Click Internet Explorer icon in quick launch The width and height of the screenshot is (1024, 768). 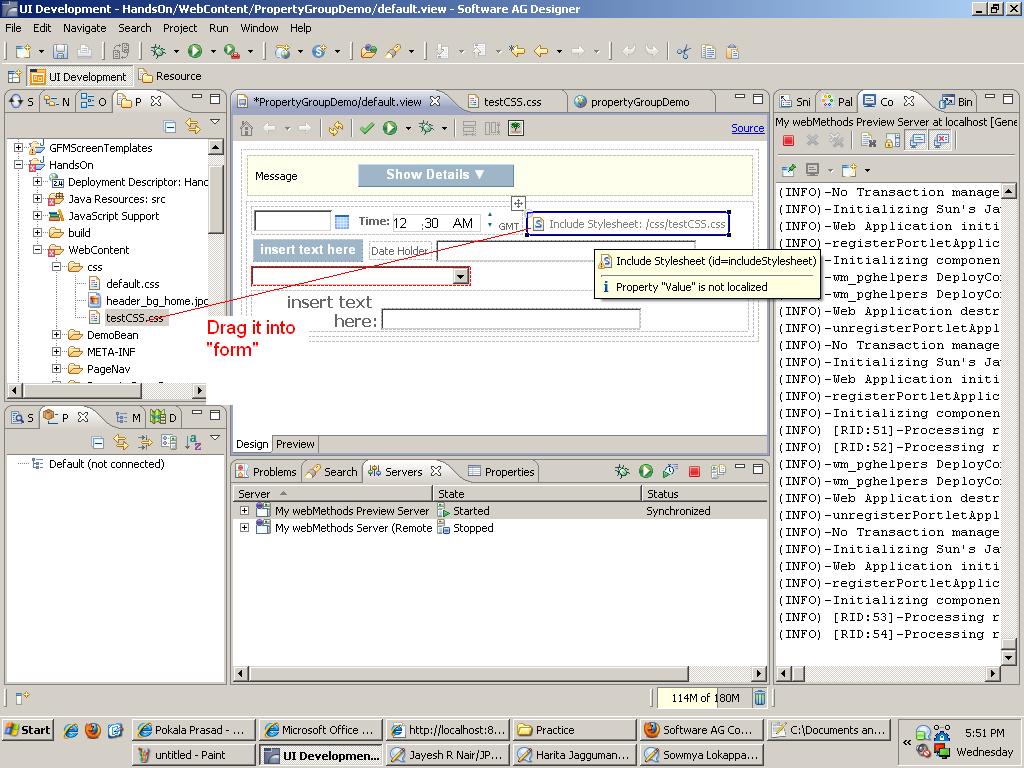pyautogui.click(x=71, y=730)
